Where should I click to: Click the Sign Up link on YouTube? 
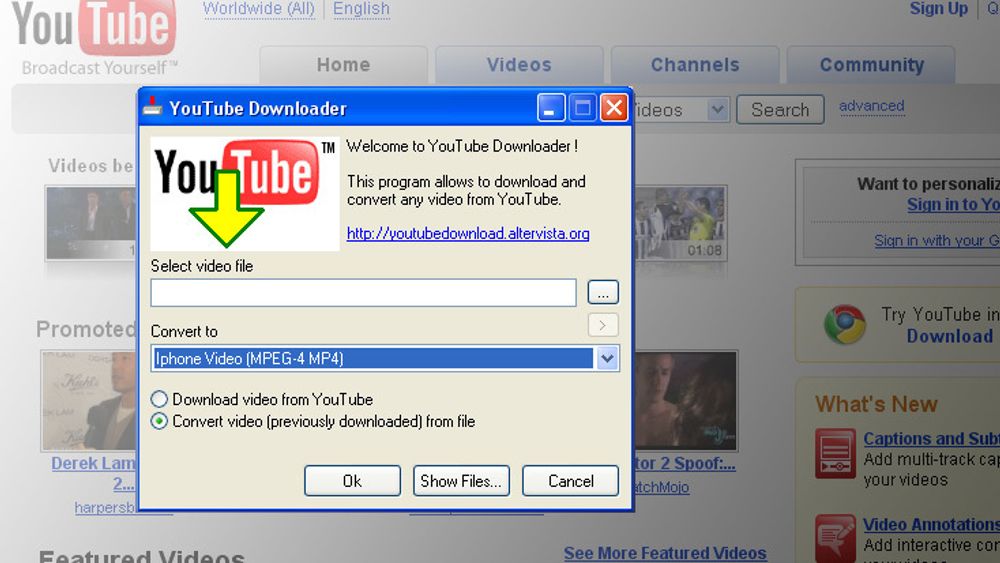point(938,9)
